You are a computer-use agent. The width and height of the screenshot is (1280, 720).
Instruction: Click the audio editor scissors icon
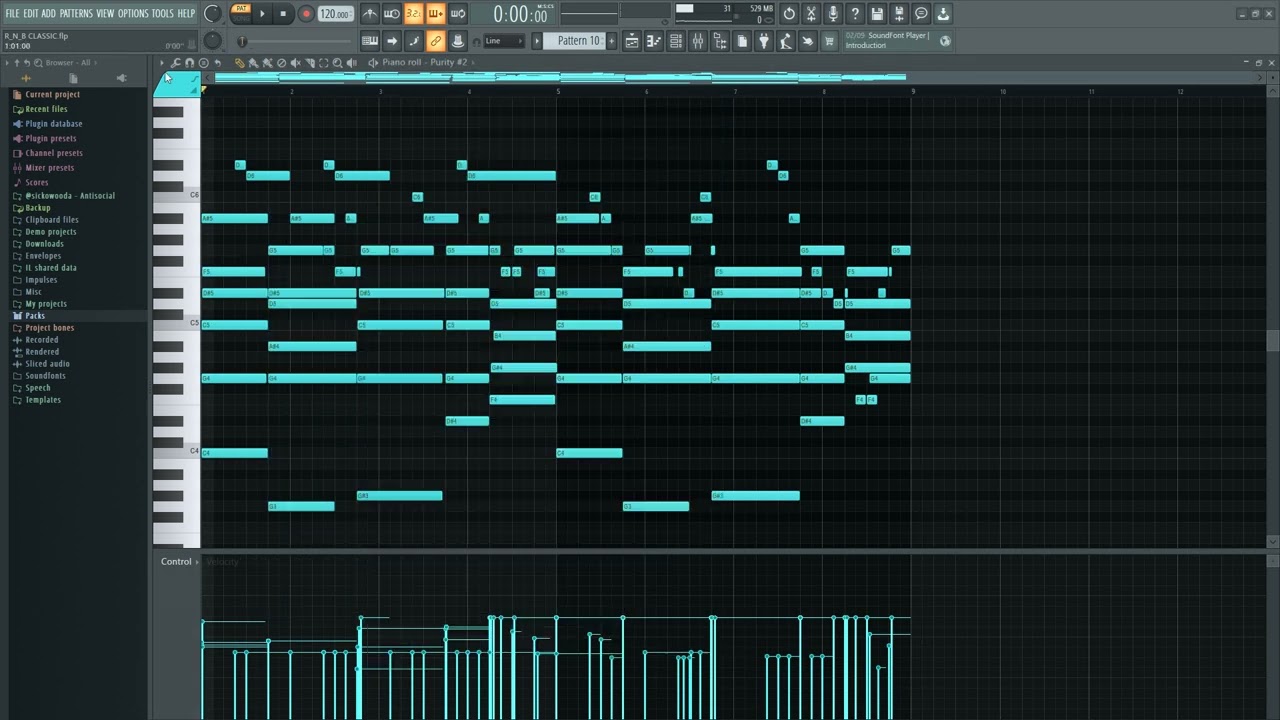pos(811,14)
